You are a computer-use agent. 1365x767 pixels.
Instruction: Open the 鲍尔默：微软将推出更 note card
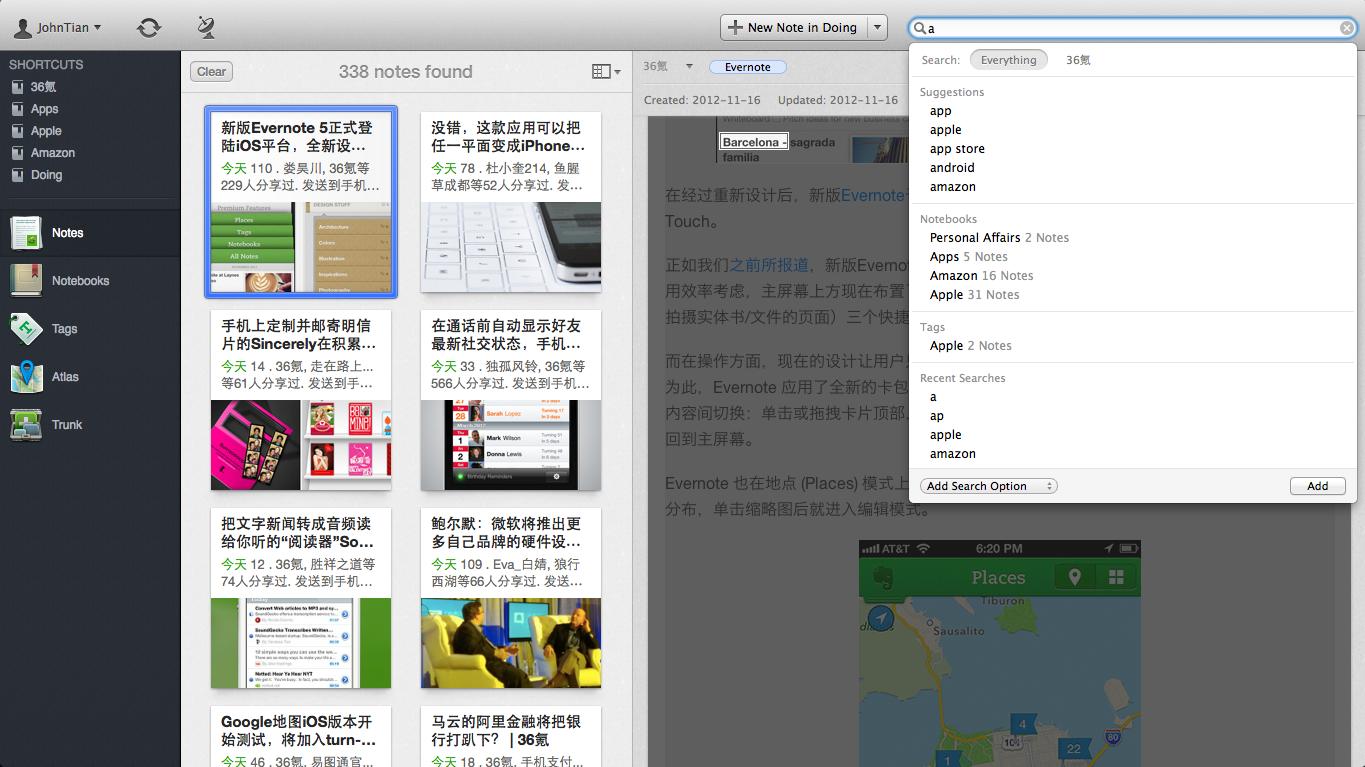(511, 598)
